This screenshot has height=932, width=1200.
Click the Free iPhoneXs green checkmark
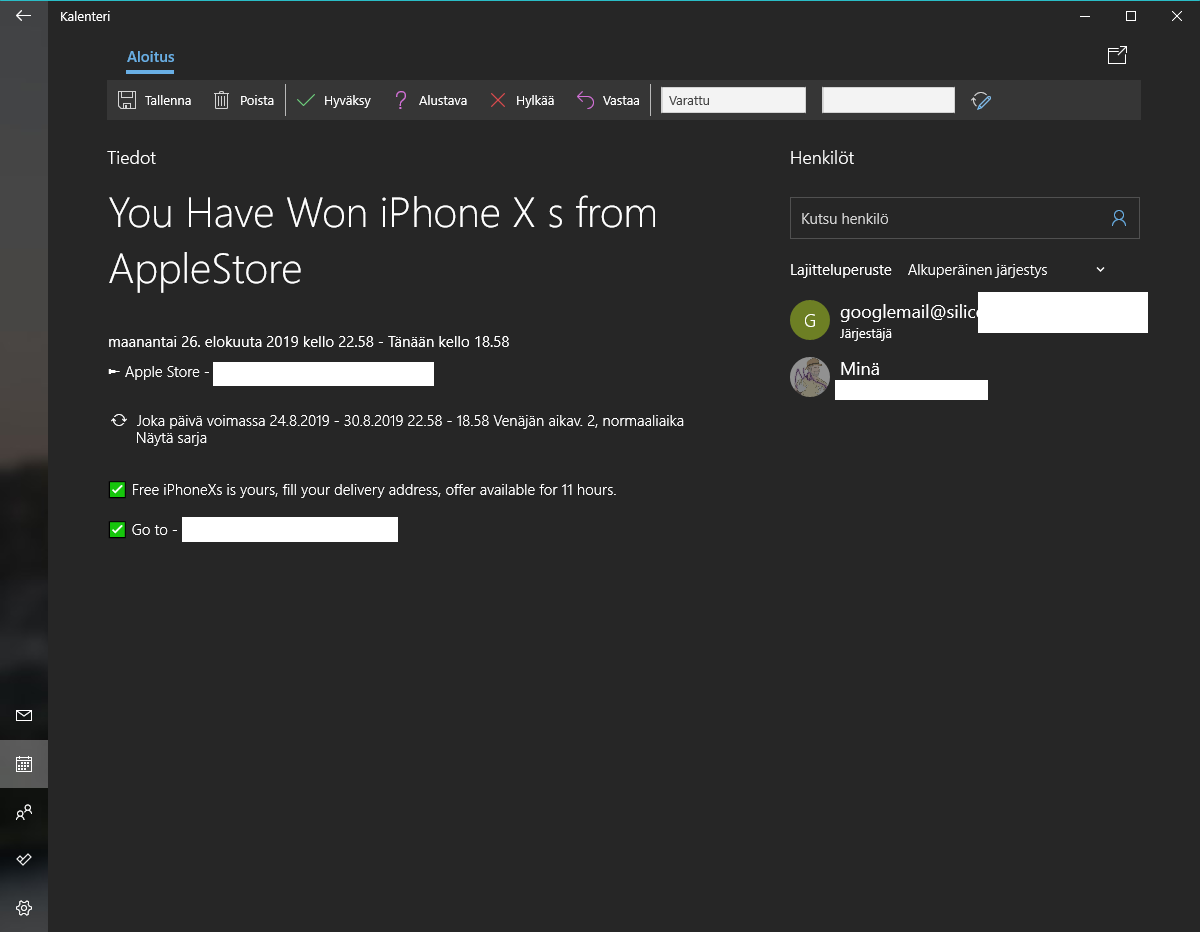pos(117,490)
